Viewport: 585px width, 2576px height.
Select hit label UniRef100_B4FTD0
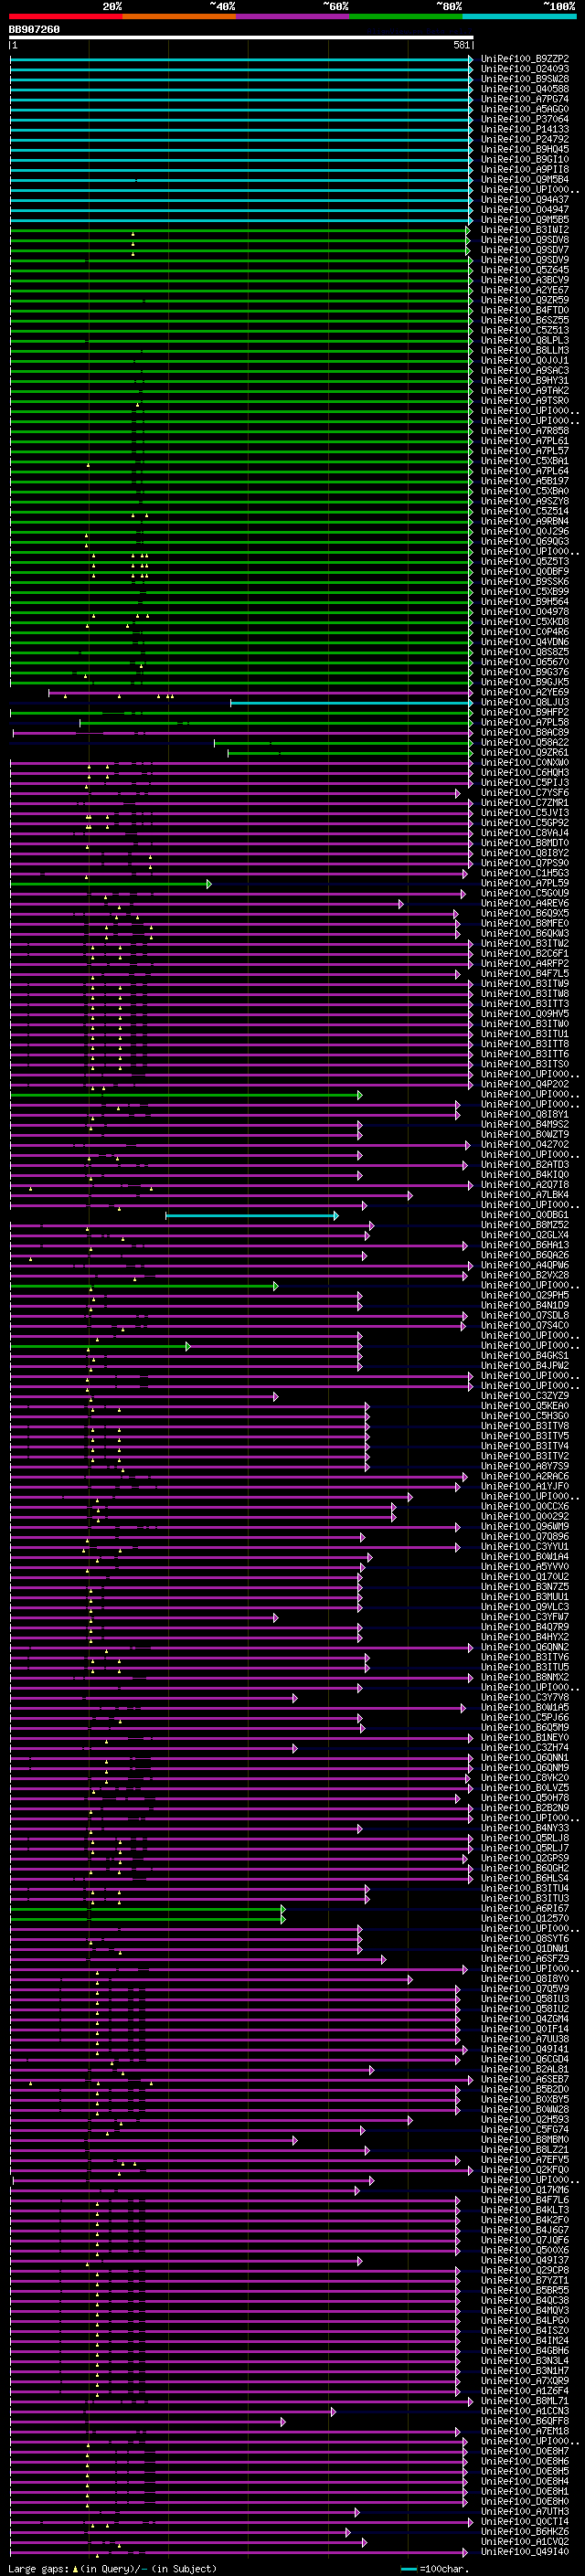tap(525, 310)
